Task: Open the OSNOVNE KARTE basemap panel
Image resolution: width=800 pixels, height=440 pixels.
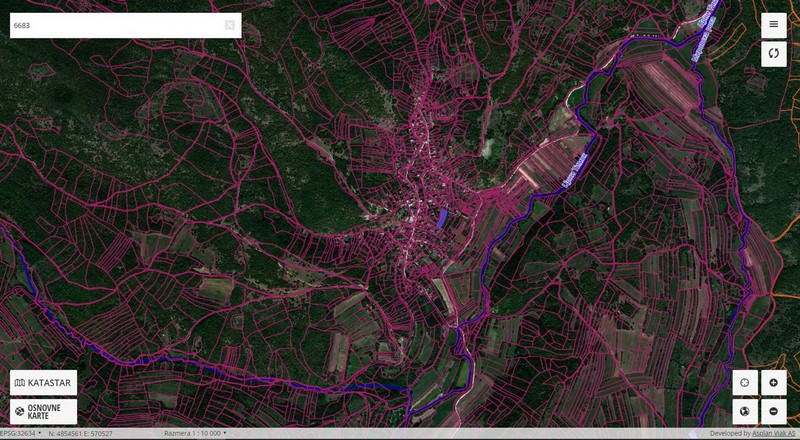Action: 43,411
